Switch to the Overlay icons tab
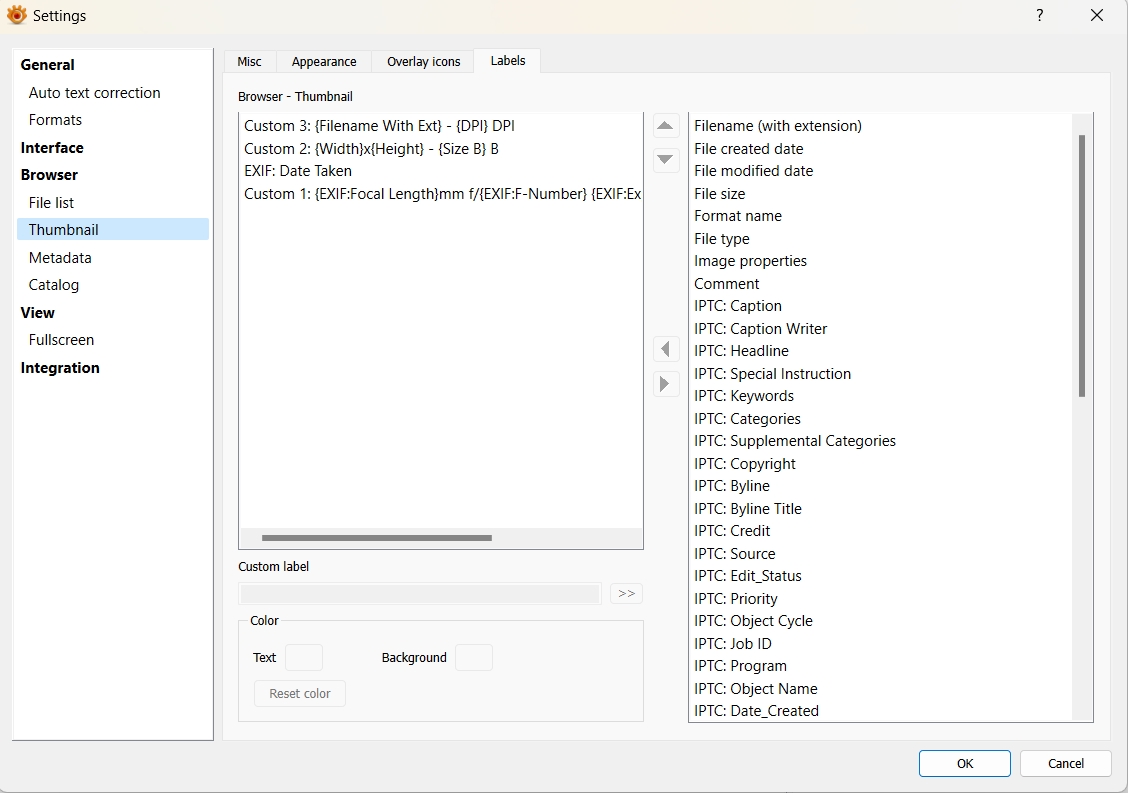The image size is (1128, 793). pos(424,62)
